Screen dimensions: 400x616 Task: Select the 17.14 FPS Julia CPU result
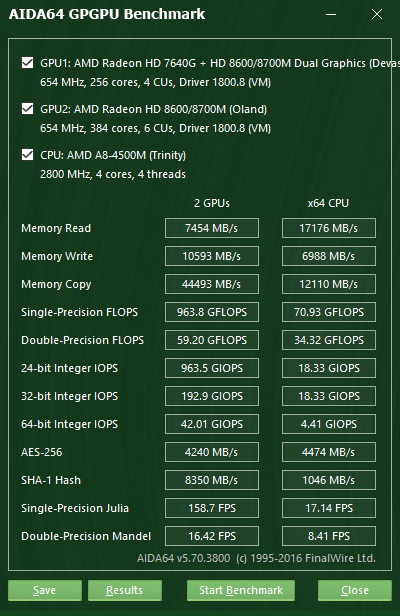click(x=329, y=508)
